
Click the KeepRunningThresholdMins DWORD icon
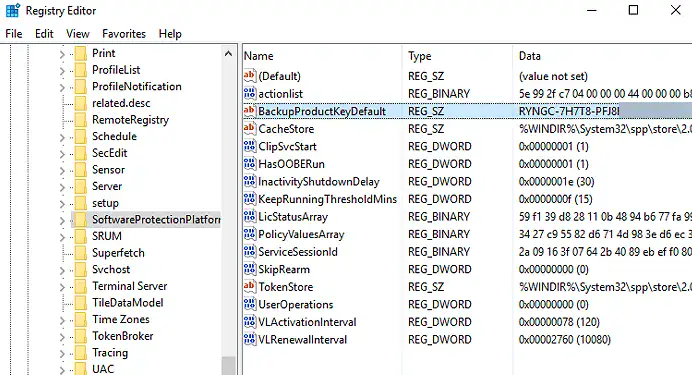click(x=249, y=199)
